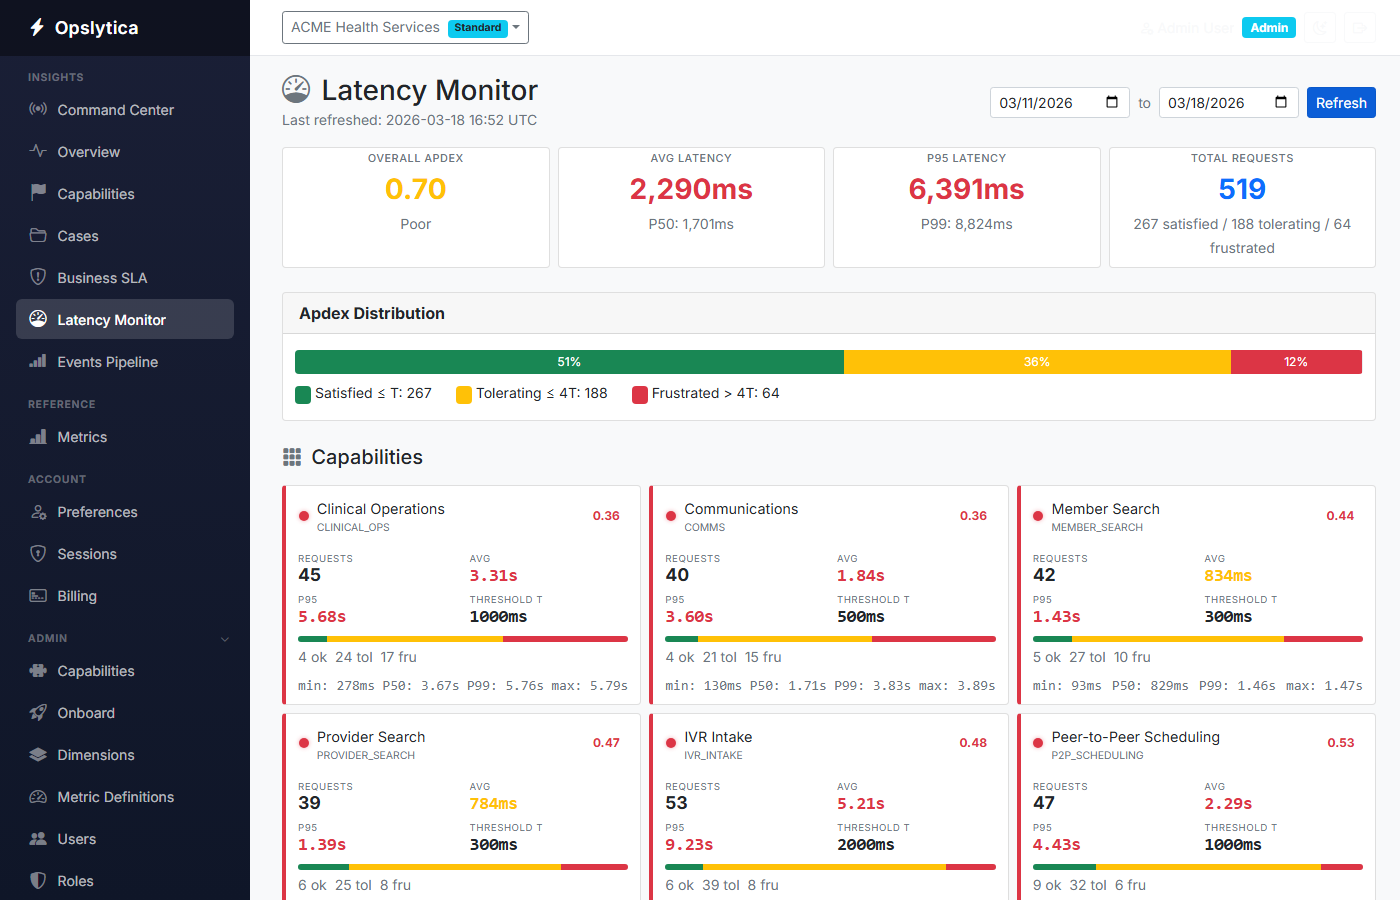
Task: Switch to the Overview navigation item
Action: (x=37, y=151)
